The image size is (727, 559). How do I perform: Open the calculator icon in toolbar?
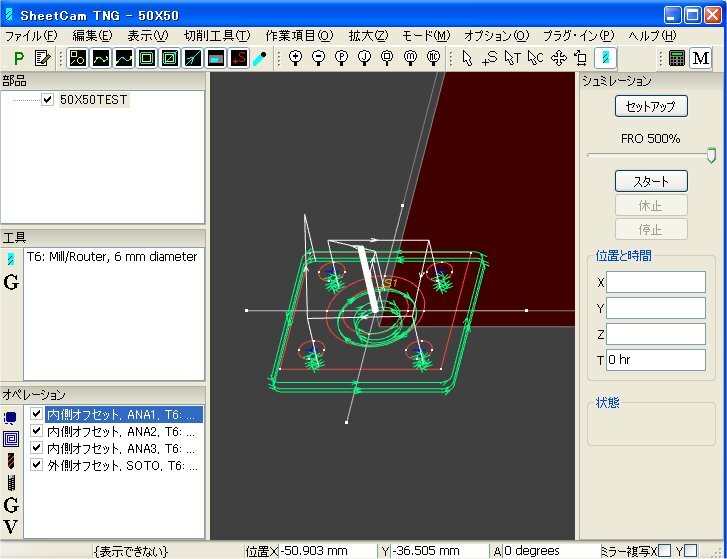point(677,58)
